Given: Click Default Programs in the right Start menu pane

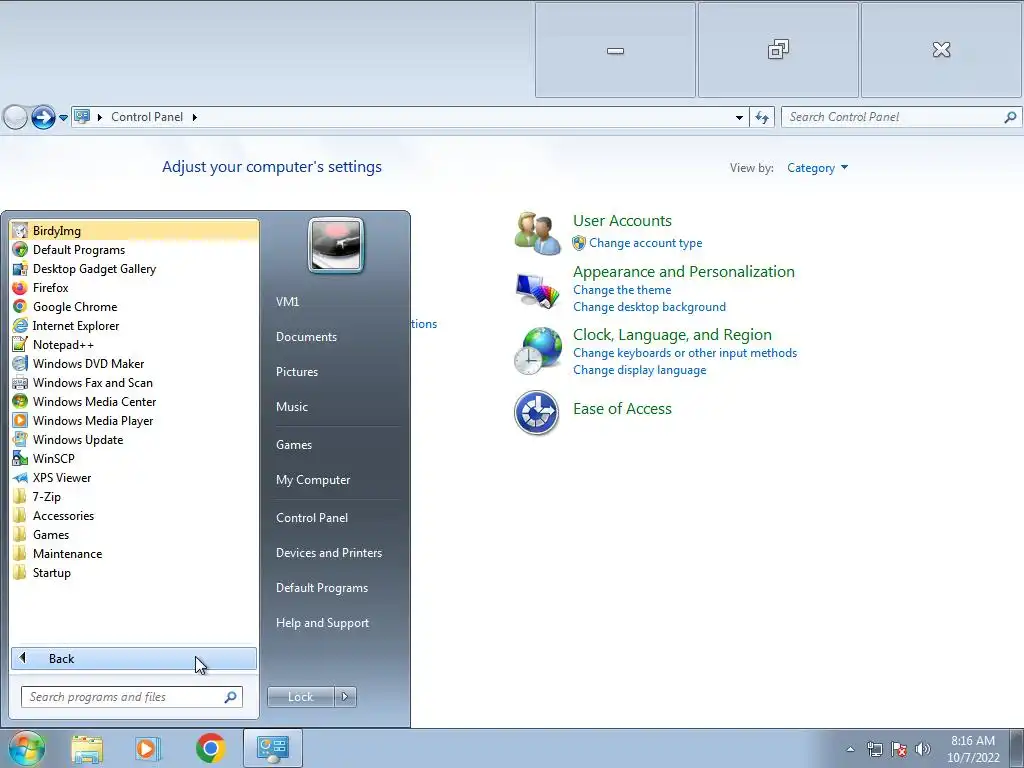Looking at the screenshot, I should point(322,587).
